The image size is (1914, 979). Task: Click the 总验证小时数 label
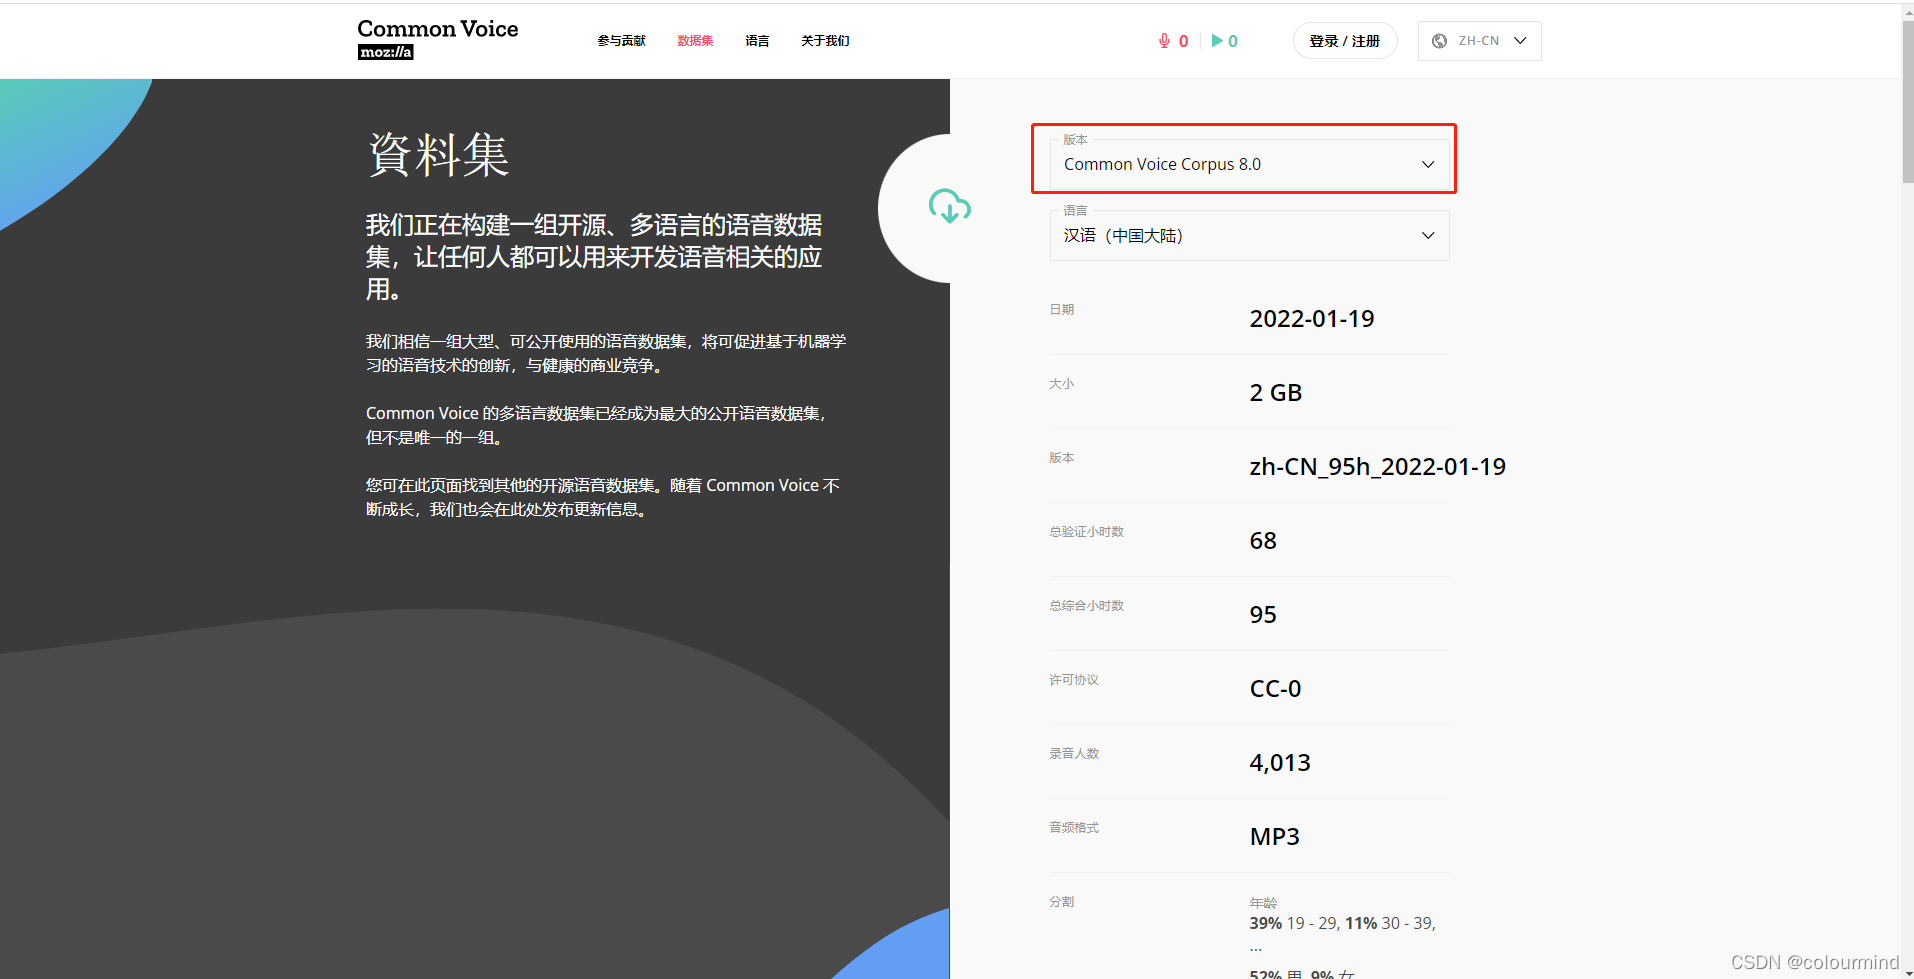[1086, 532]
